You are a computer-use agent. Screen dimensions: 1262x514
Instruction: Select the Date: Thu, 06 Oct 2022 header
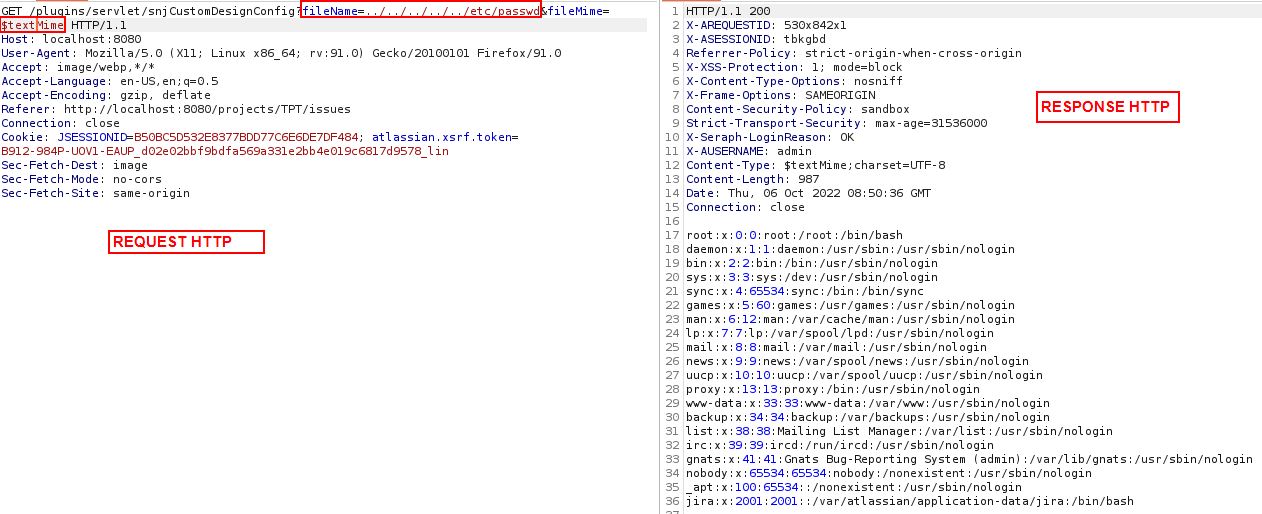pos(808,193)
